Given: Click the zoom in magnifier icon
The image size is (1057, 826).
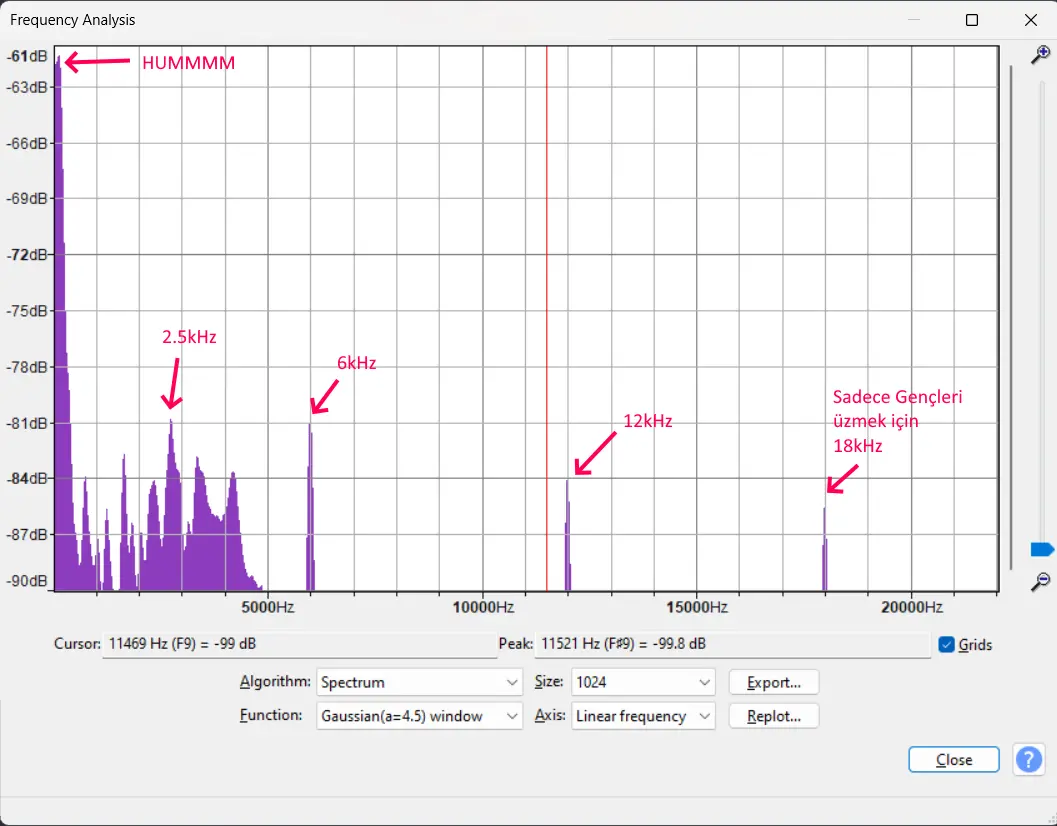Looking at the screenshot, I should (x=1041, y=55).
